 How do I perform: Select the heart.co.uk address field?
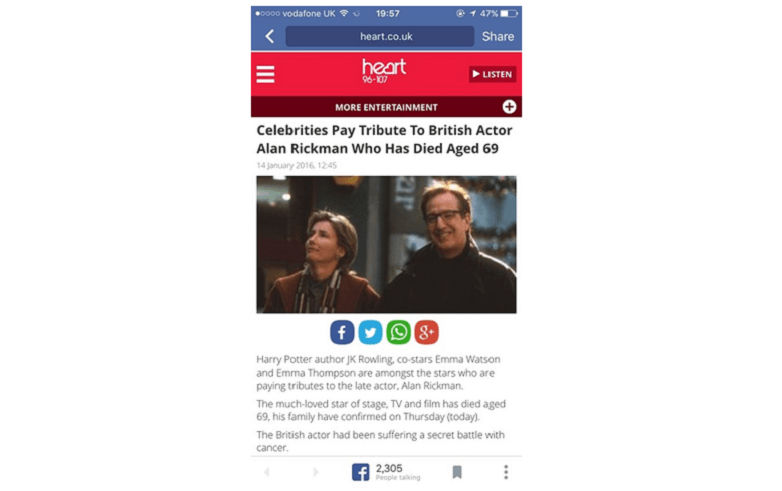click(380, 36)
